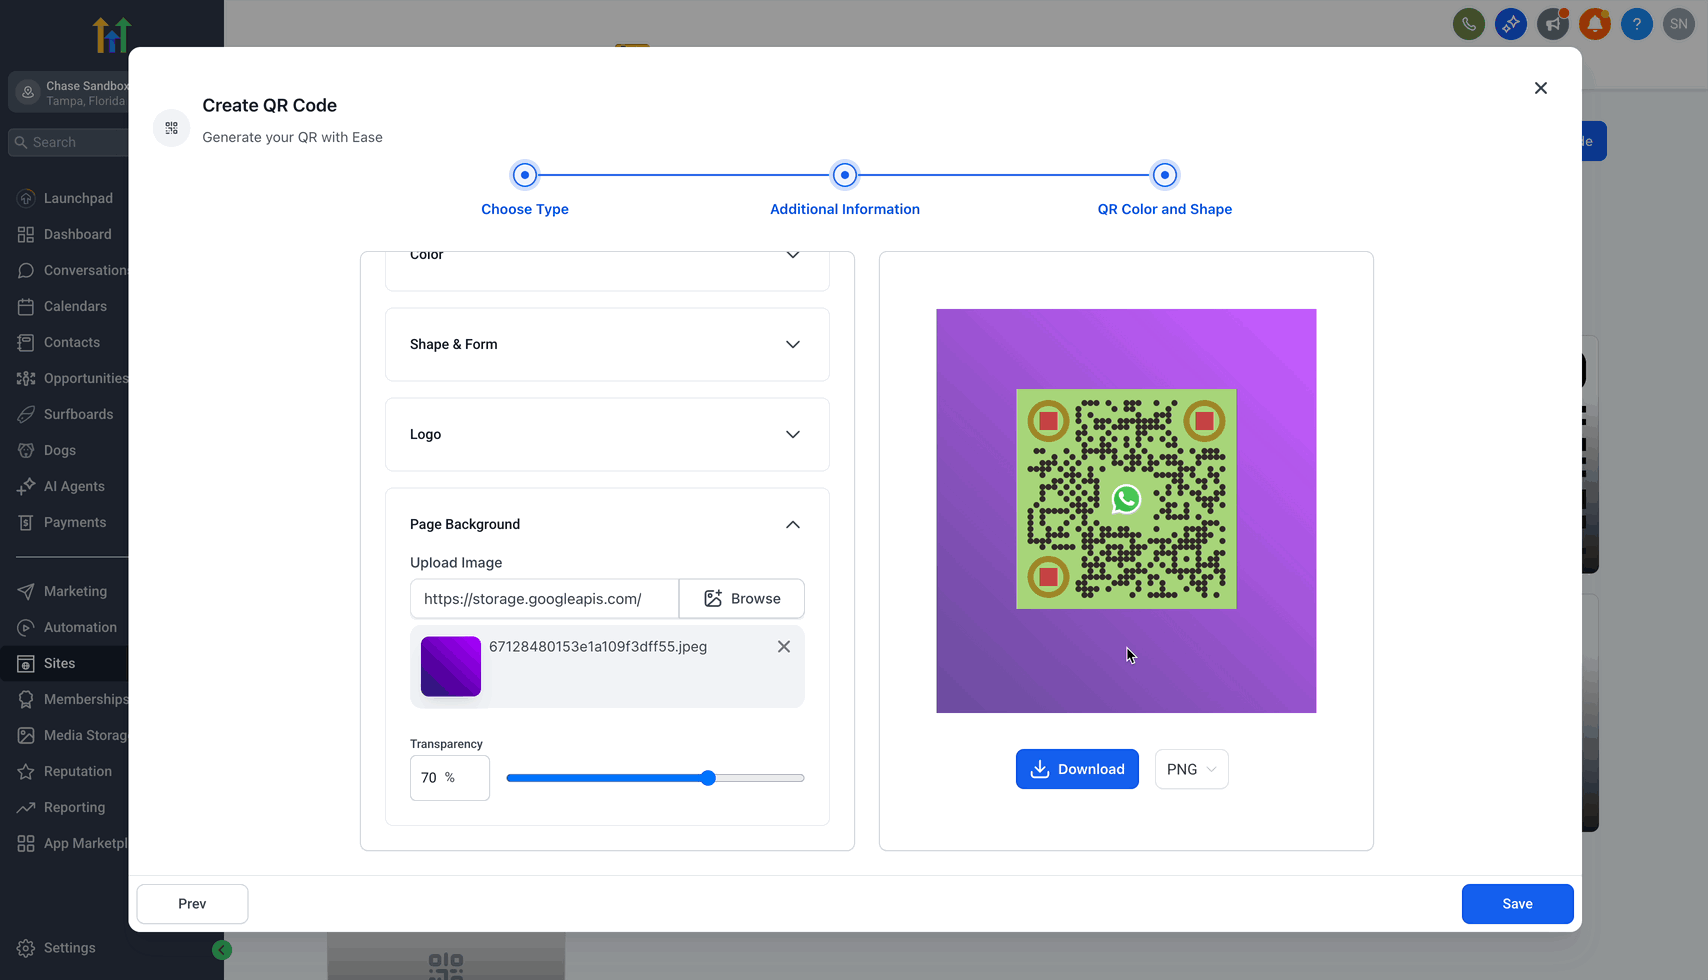Click the Payments sidebar icon

click(26, 522)
